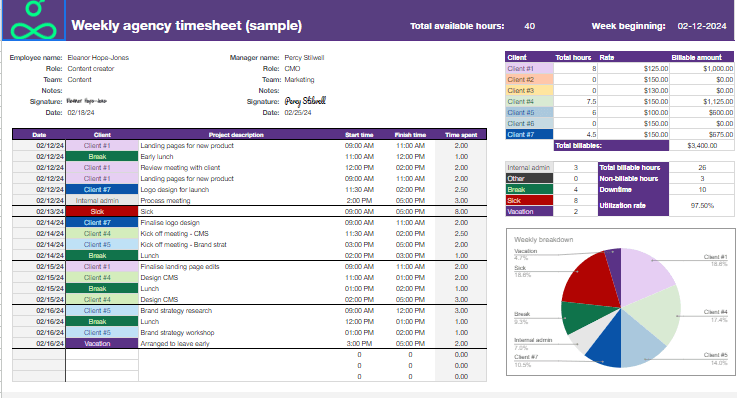This screenshot has height=398, width=737.
Task: Click the purple 'Vacation' category label in summary
Action: coord(529,211)
